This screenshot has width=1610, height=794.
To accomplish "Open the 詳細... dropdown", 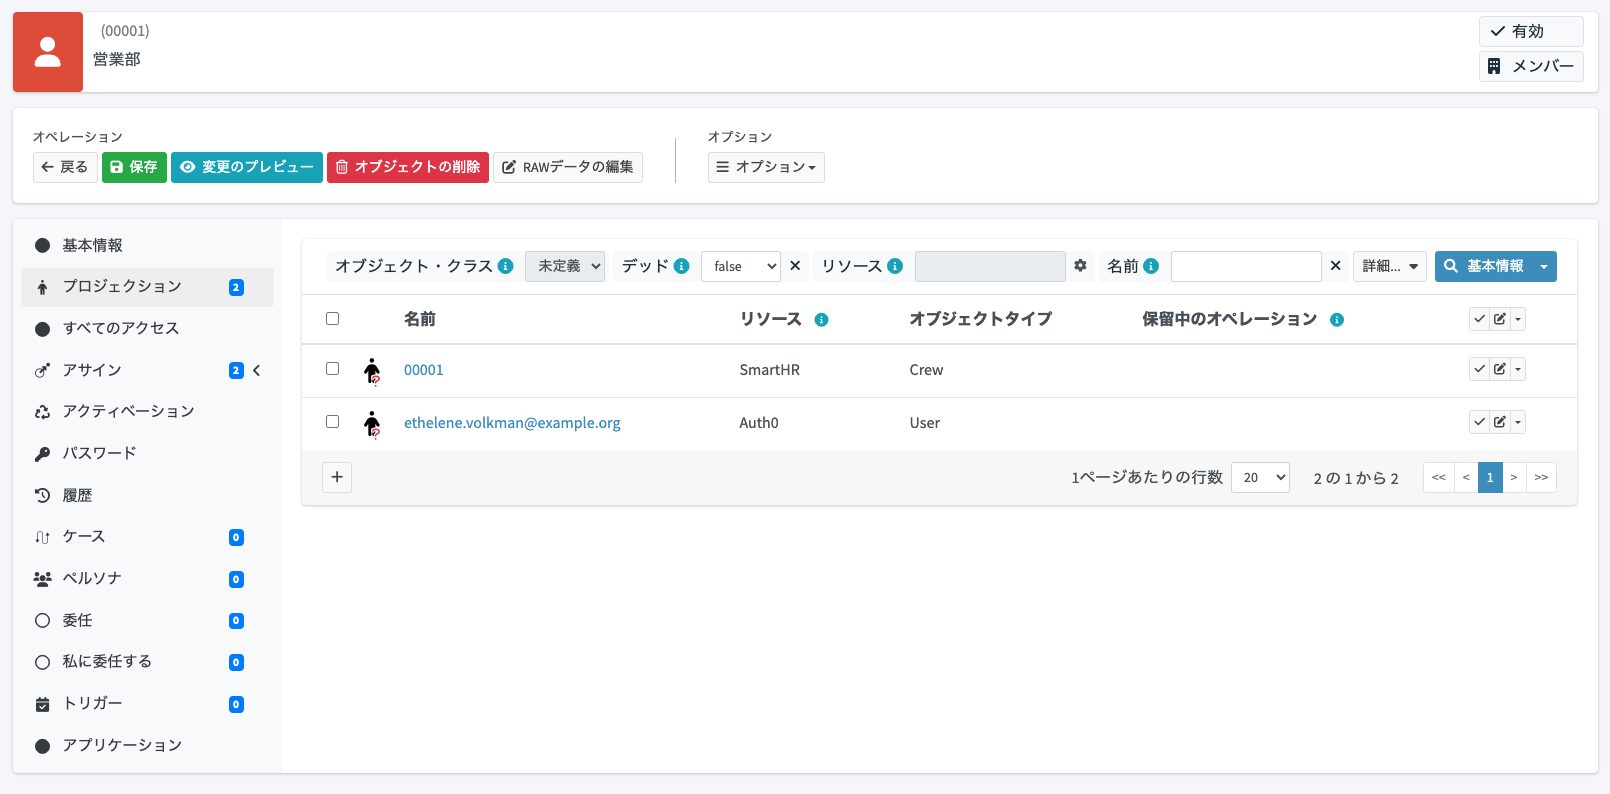I will [1390, 266].
